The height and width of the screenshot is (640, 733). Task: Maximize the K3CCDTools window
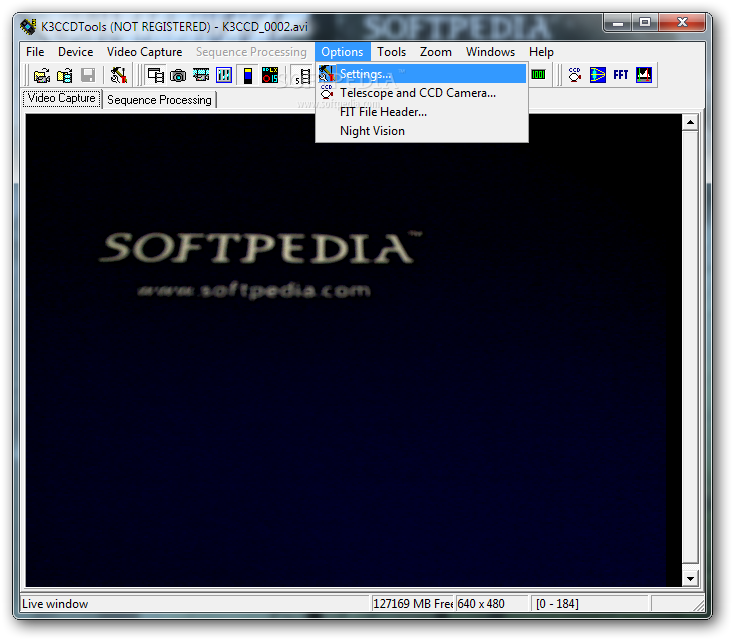click(645, 23)
